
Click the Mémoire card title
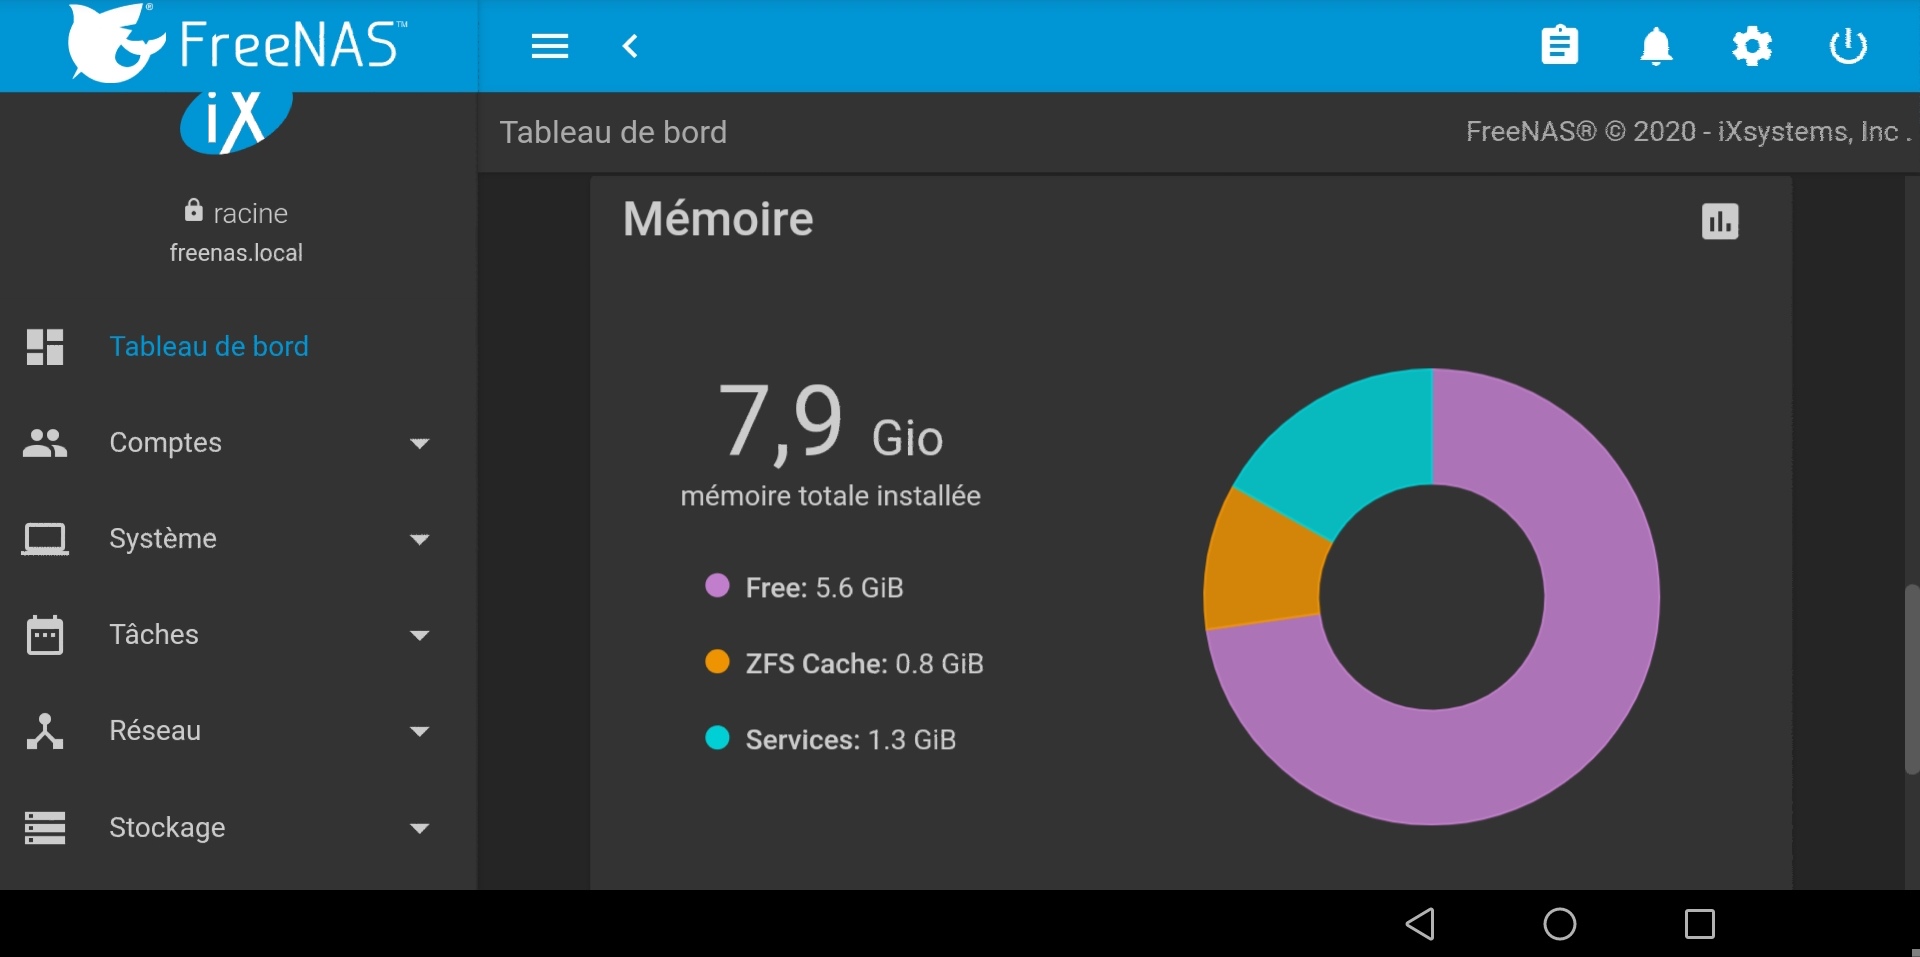[x=718, y=219]
